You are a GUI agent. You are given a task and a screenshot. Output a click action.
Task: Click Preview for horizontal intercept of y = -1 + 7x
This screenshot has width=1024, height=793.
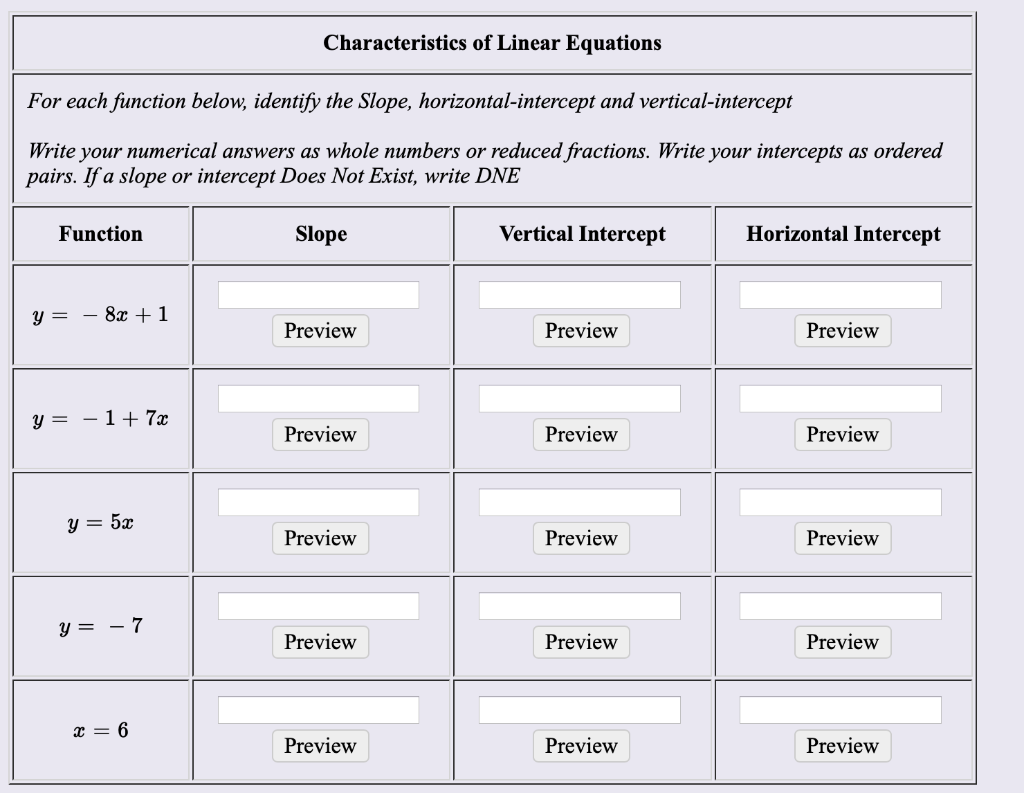pyautogui.click(x=842, y=435)
